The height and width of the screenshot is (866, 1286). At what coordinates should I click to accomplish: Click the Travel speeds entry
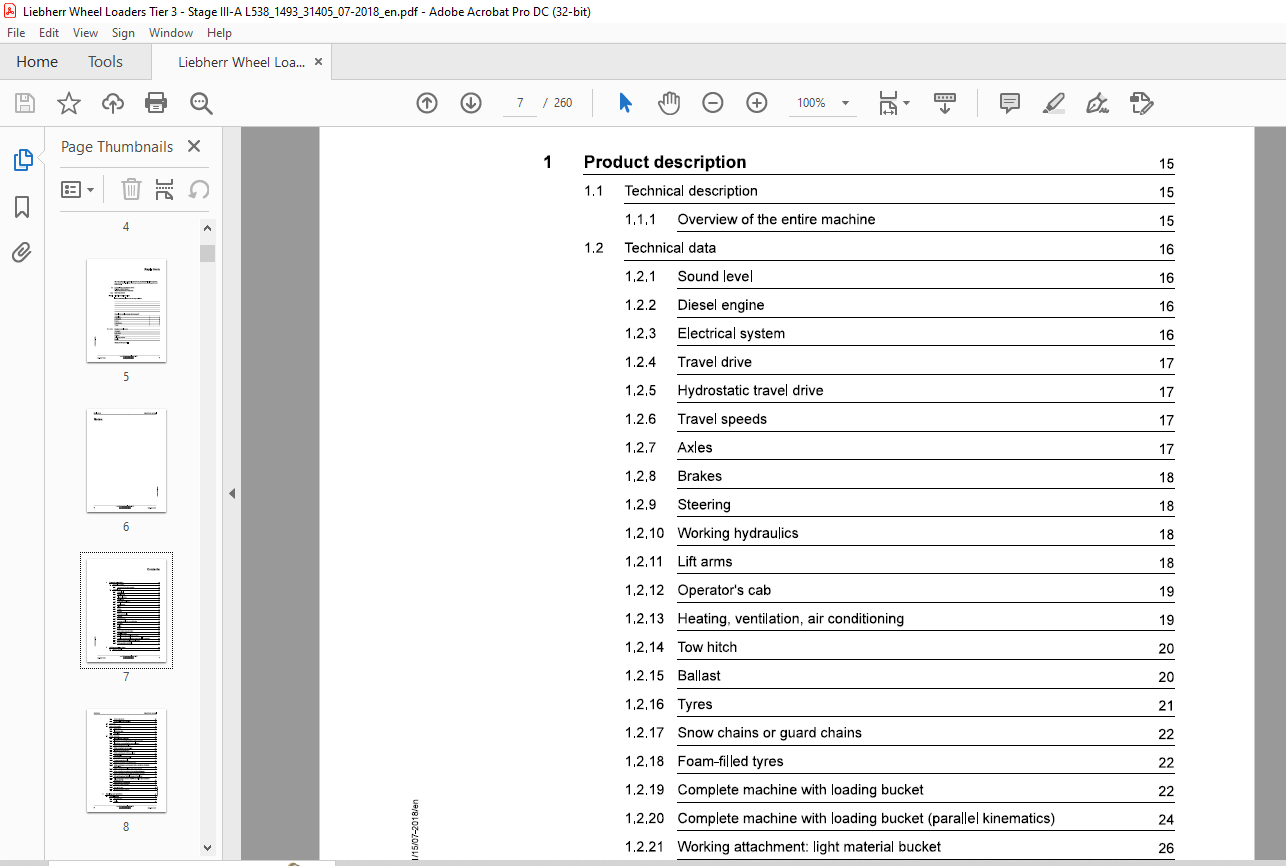[722, 419]
